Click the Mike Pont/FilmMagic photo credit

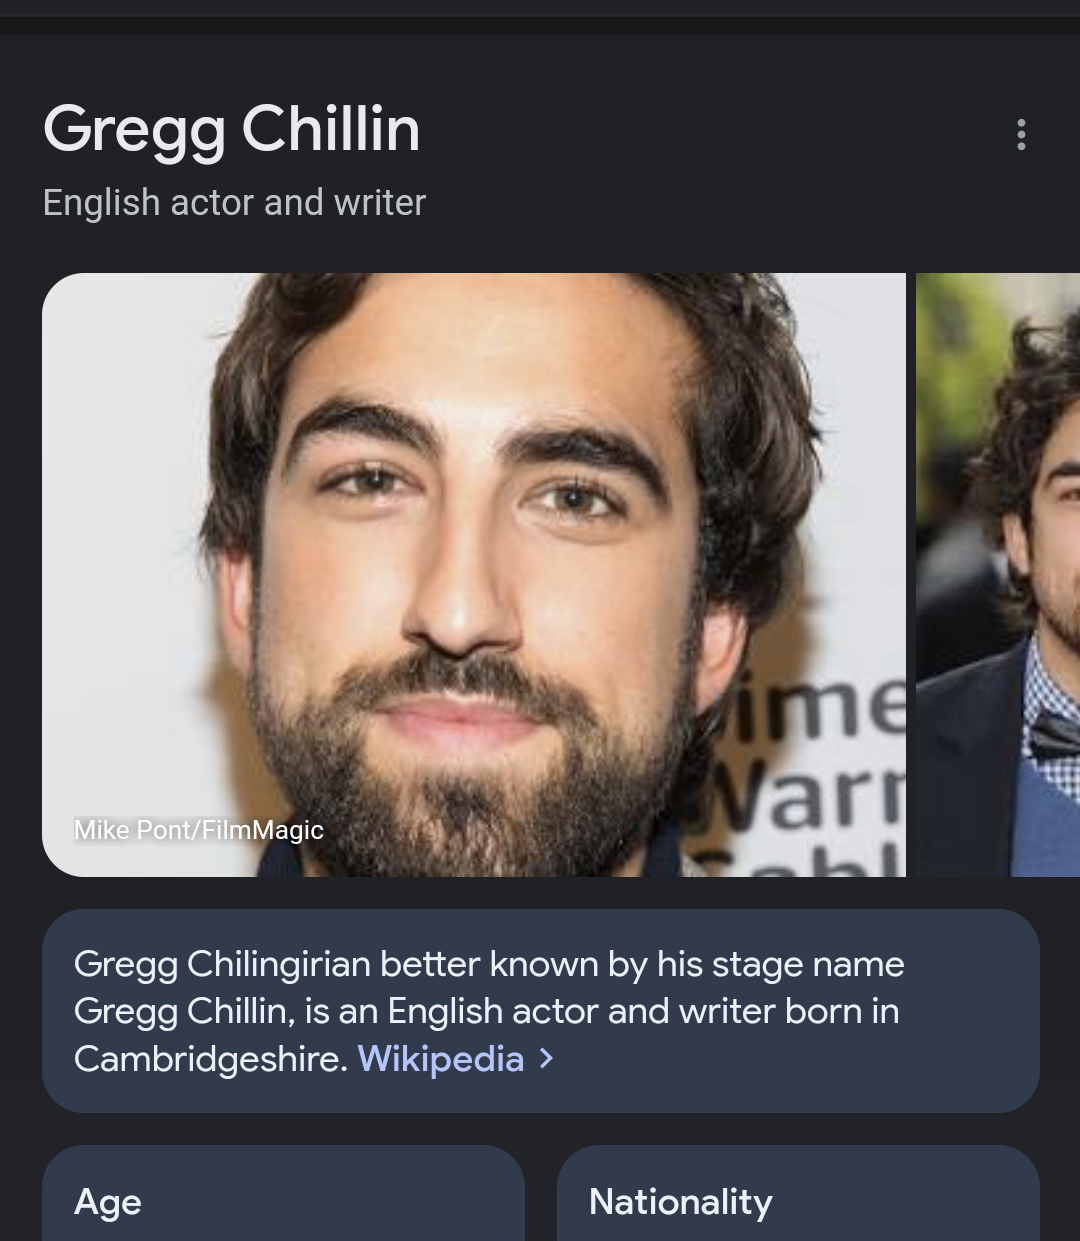coord(199,830)
